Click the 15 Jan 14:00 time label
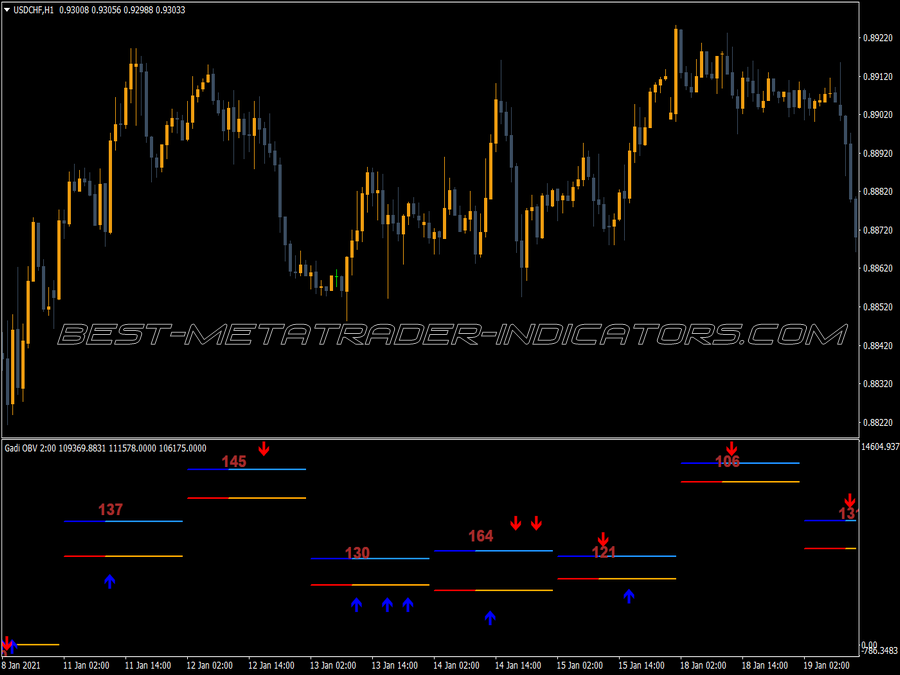This screenshot has height=675, width=900. click(x=641, y=665)
